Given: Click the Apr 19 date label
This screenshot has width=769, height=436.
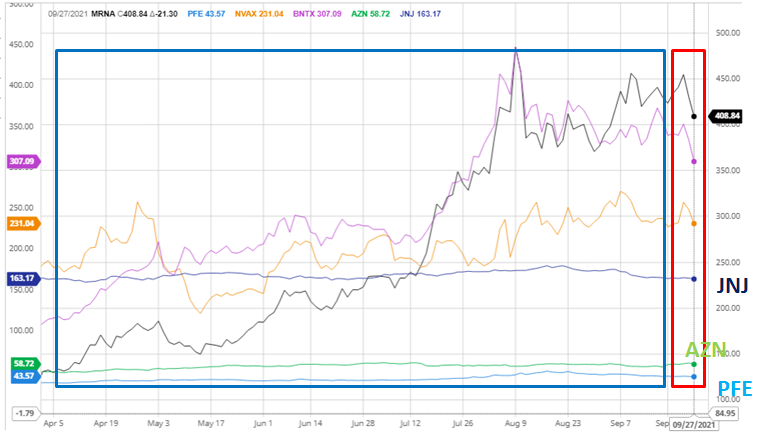Looking at the screenshot, I should (106, 423).
